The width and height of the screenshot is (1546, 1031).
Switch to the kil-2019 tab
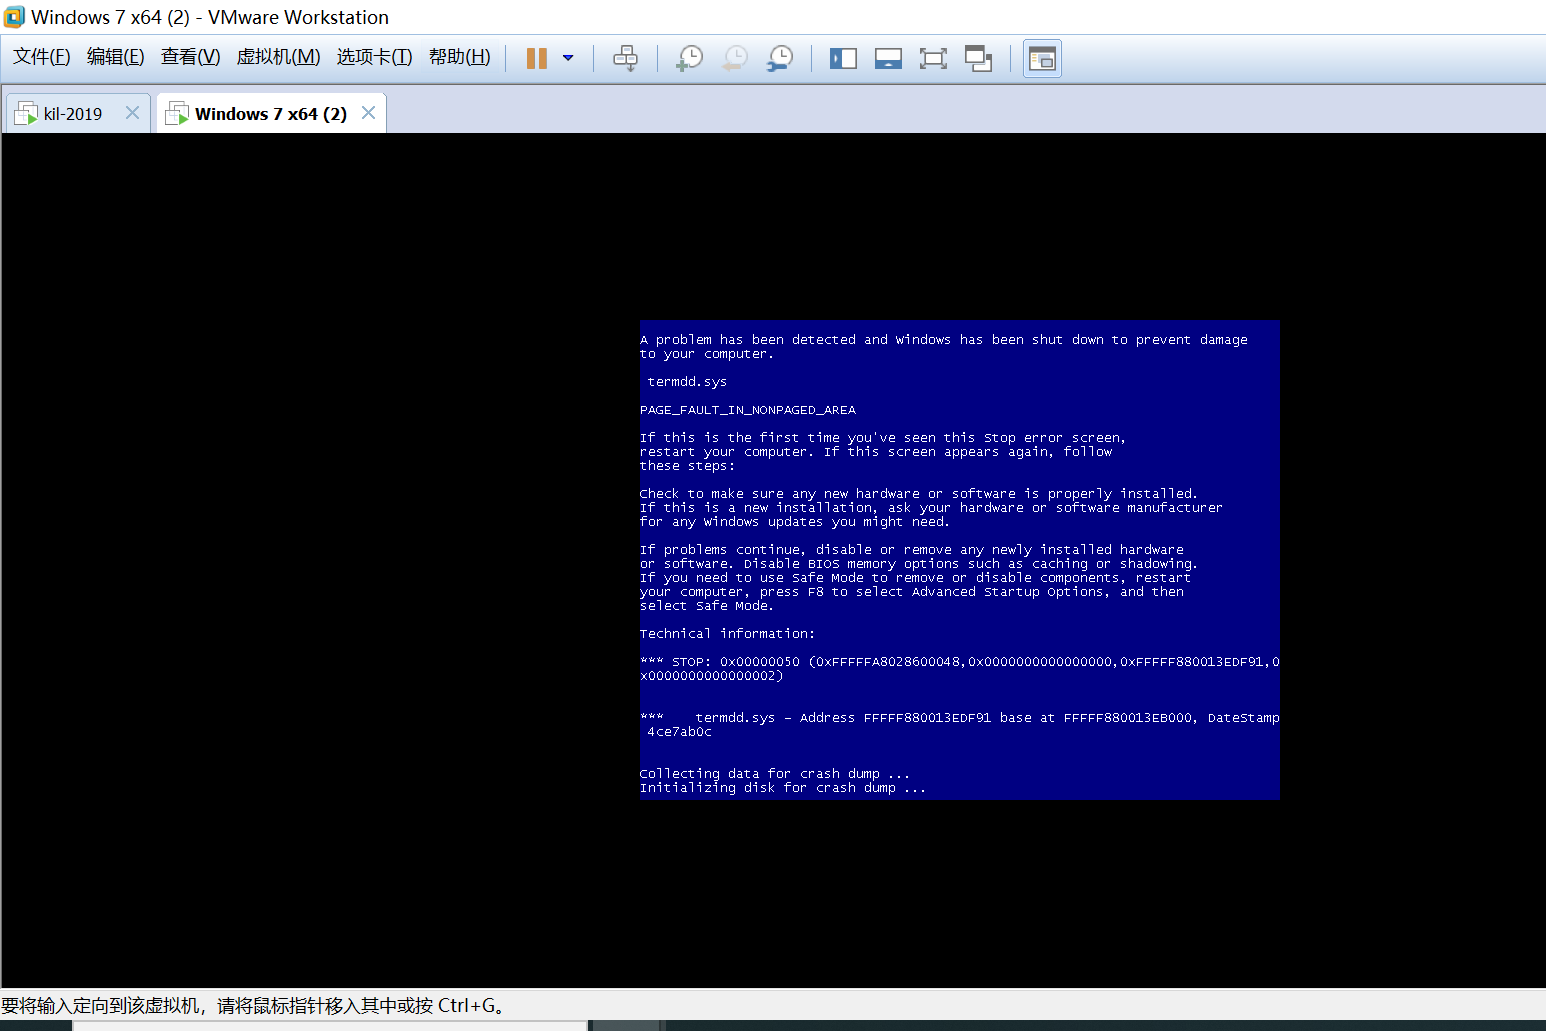[72, 114]
